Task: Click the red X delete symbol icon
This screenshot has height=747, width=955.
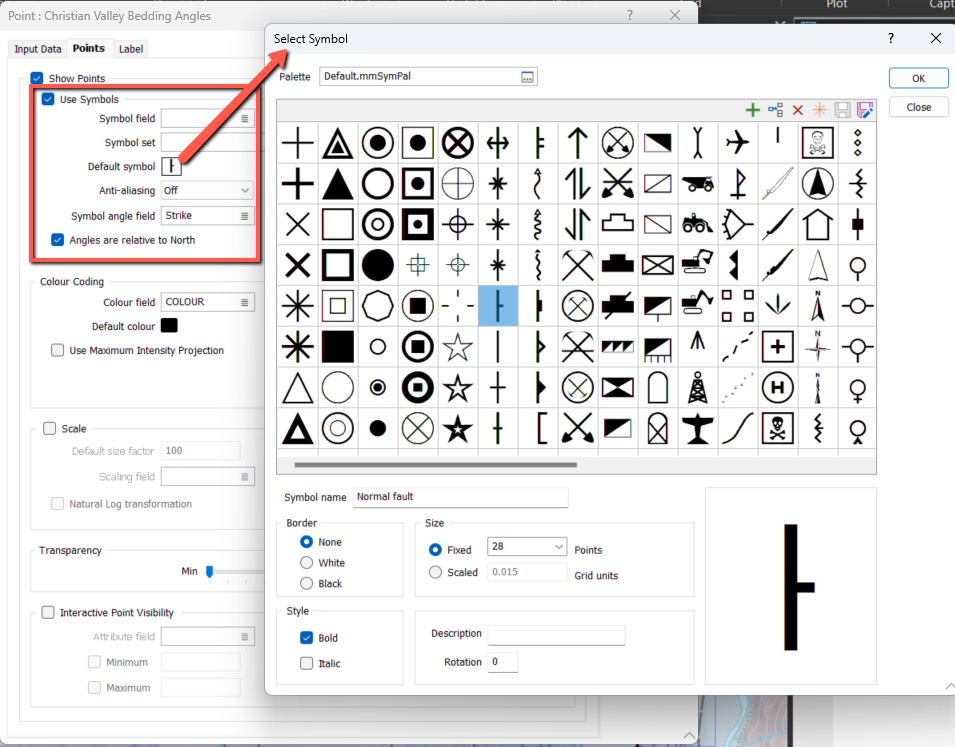Action: pos(798,110)
